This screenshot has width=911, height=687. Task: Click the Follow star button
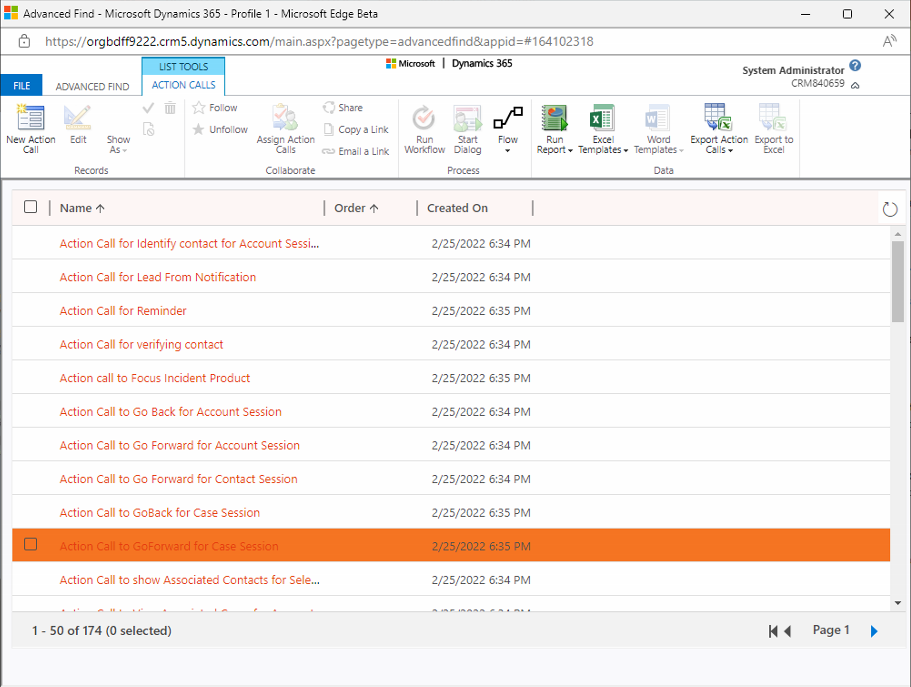[215, 108]
